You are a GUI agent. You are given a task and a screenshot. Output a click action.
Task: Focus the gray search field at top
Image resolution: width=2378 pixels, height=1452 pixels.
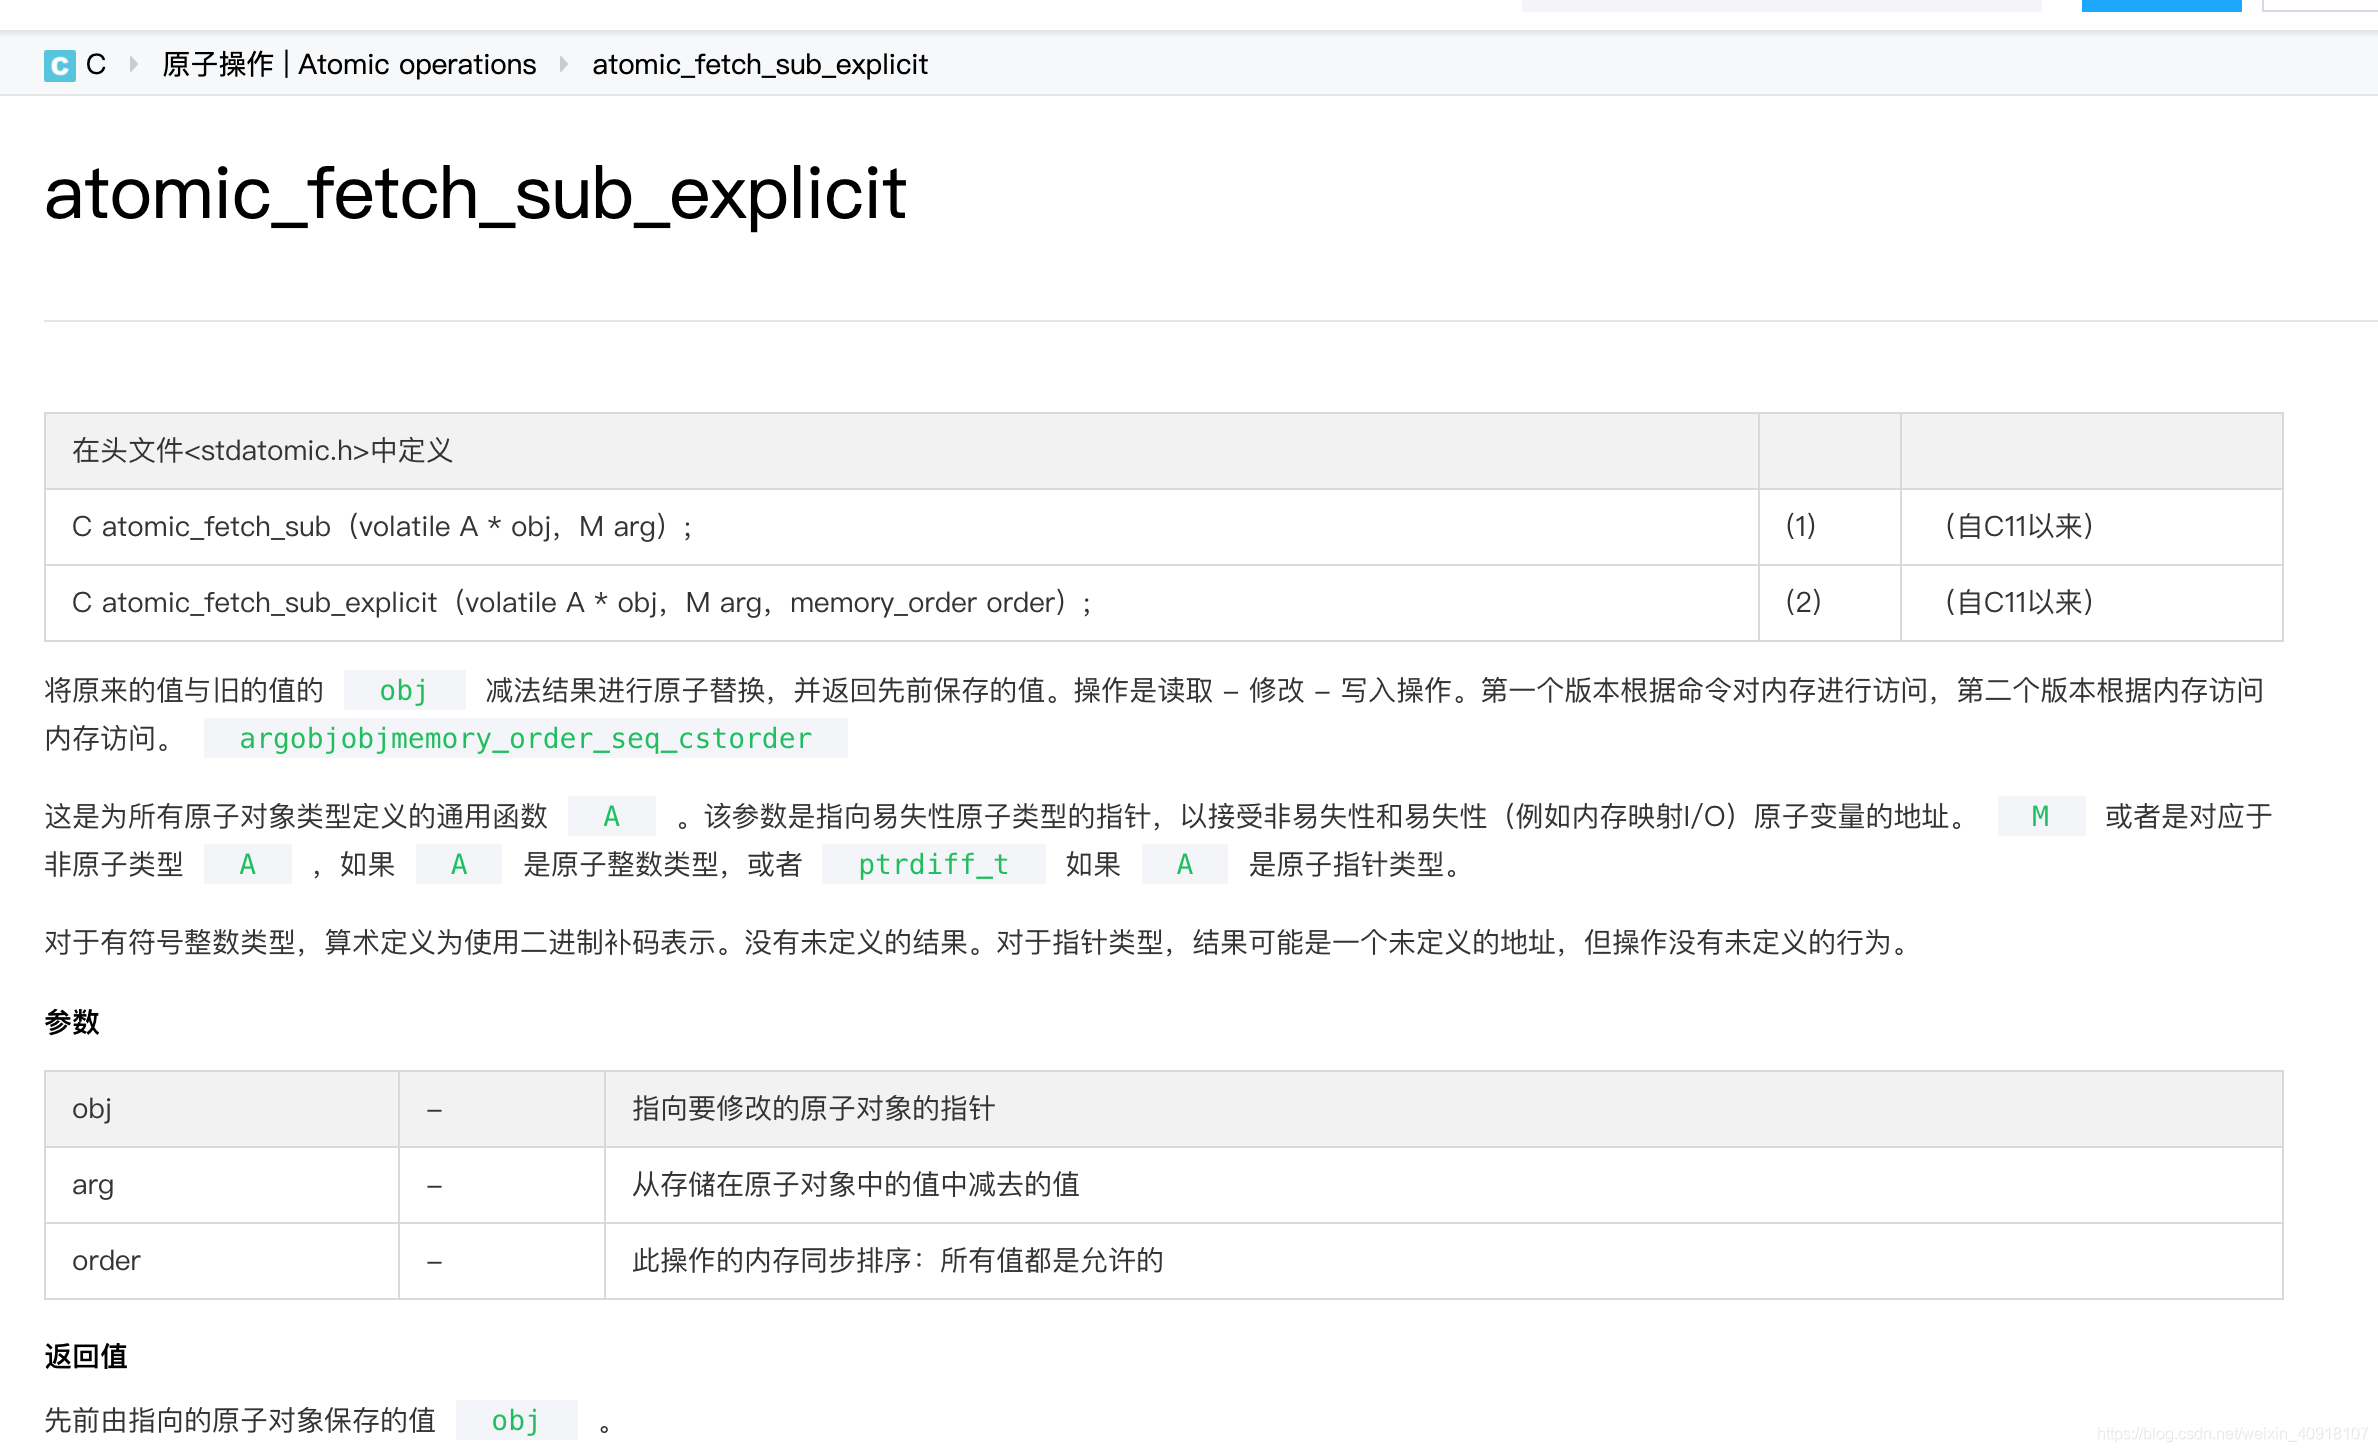point(1780,6)
